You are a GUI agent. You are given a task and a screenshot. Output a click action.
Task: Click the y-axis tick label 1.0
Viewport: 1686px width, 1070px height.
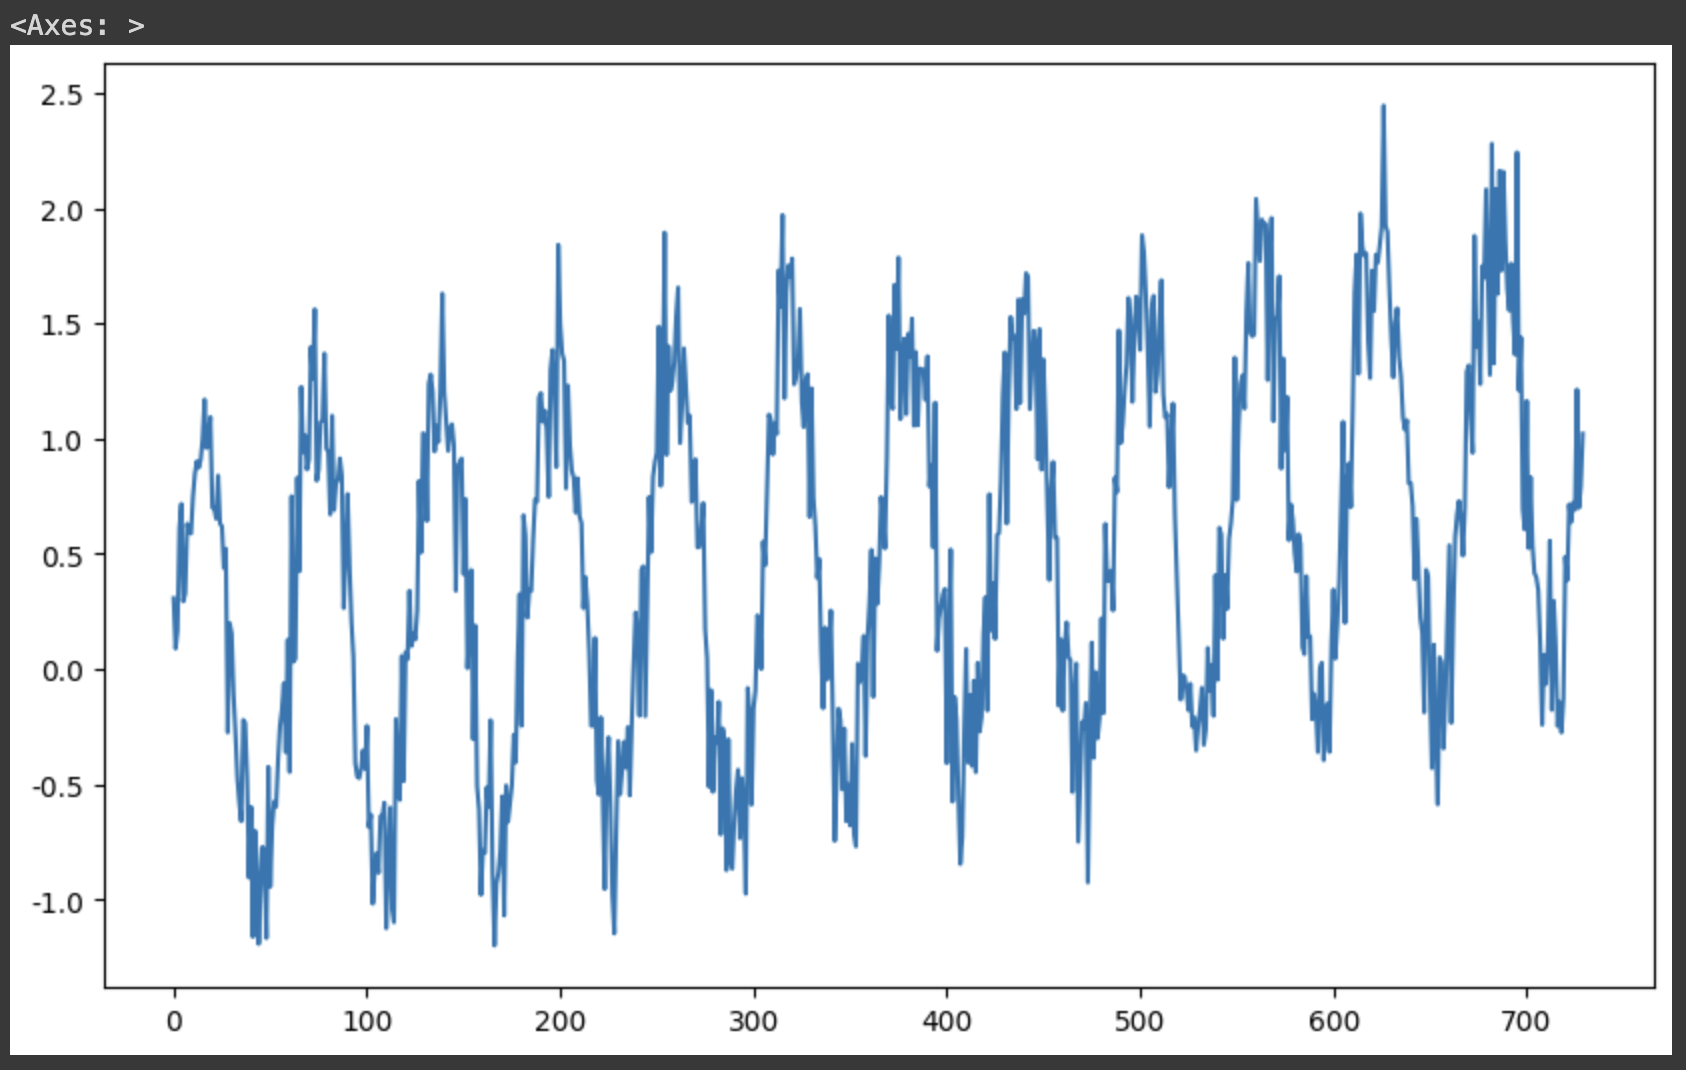(x=61, y=441)
